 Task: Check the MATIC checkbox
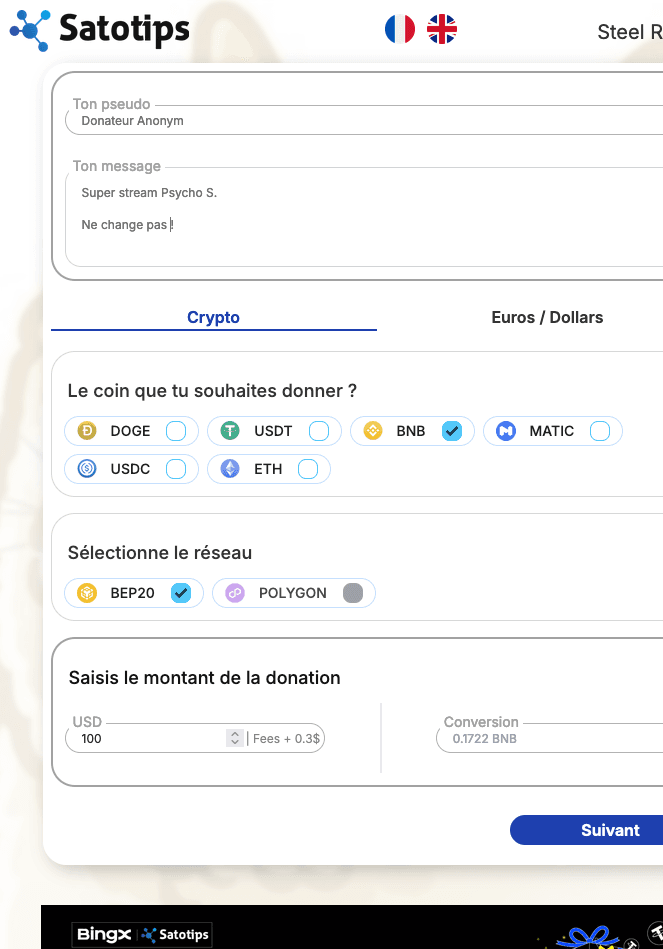pyautogui.click(x=600, y=431)
